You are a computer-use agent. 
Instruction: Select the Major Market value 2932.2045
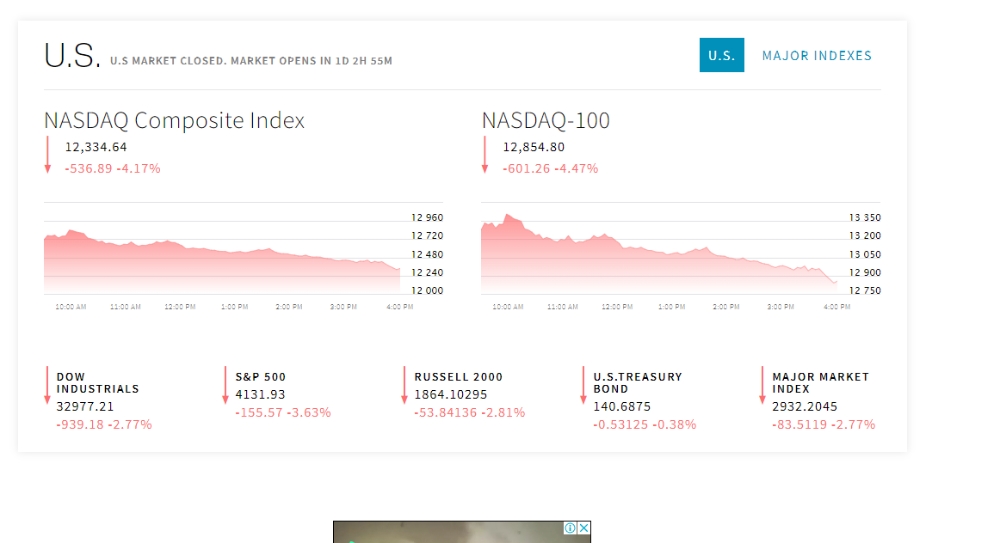point(805,406)
